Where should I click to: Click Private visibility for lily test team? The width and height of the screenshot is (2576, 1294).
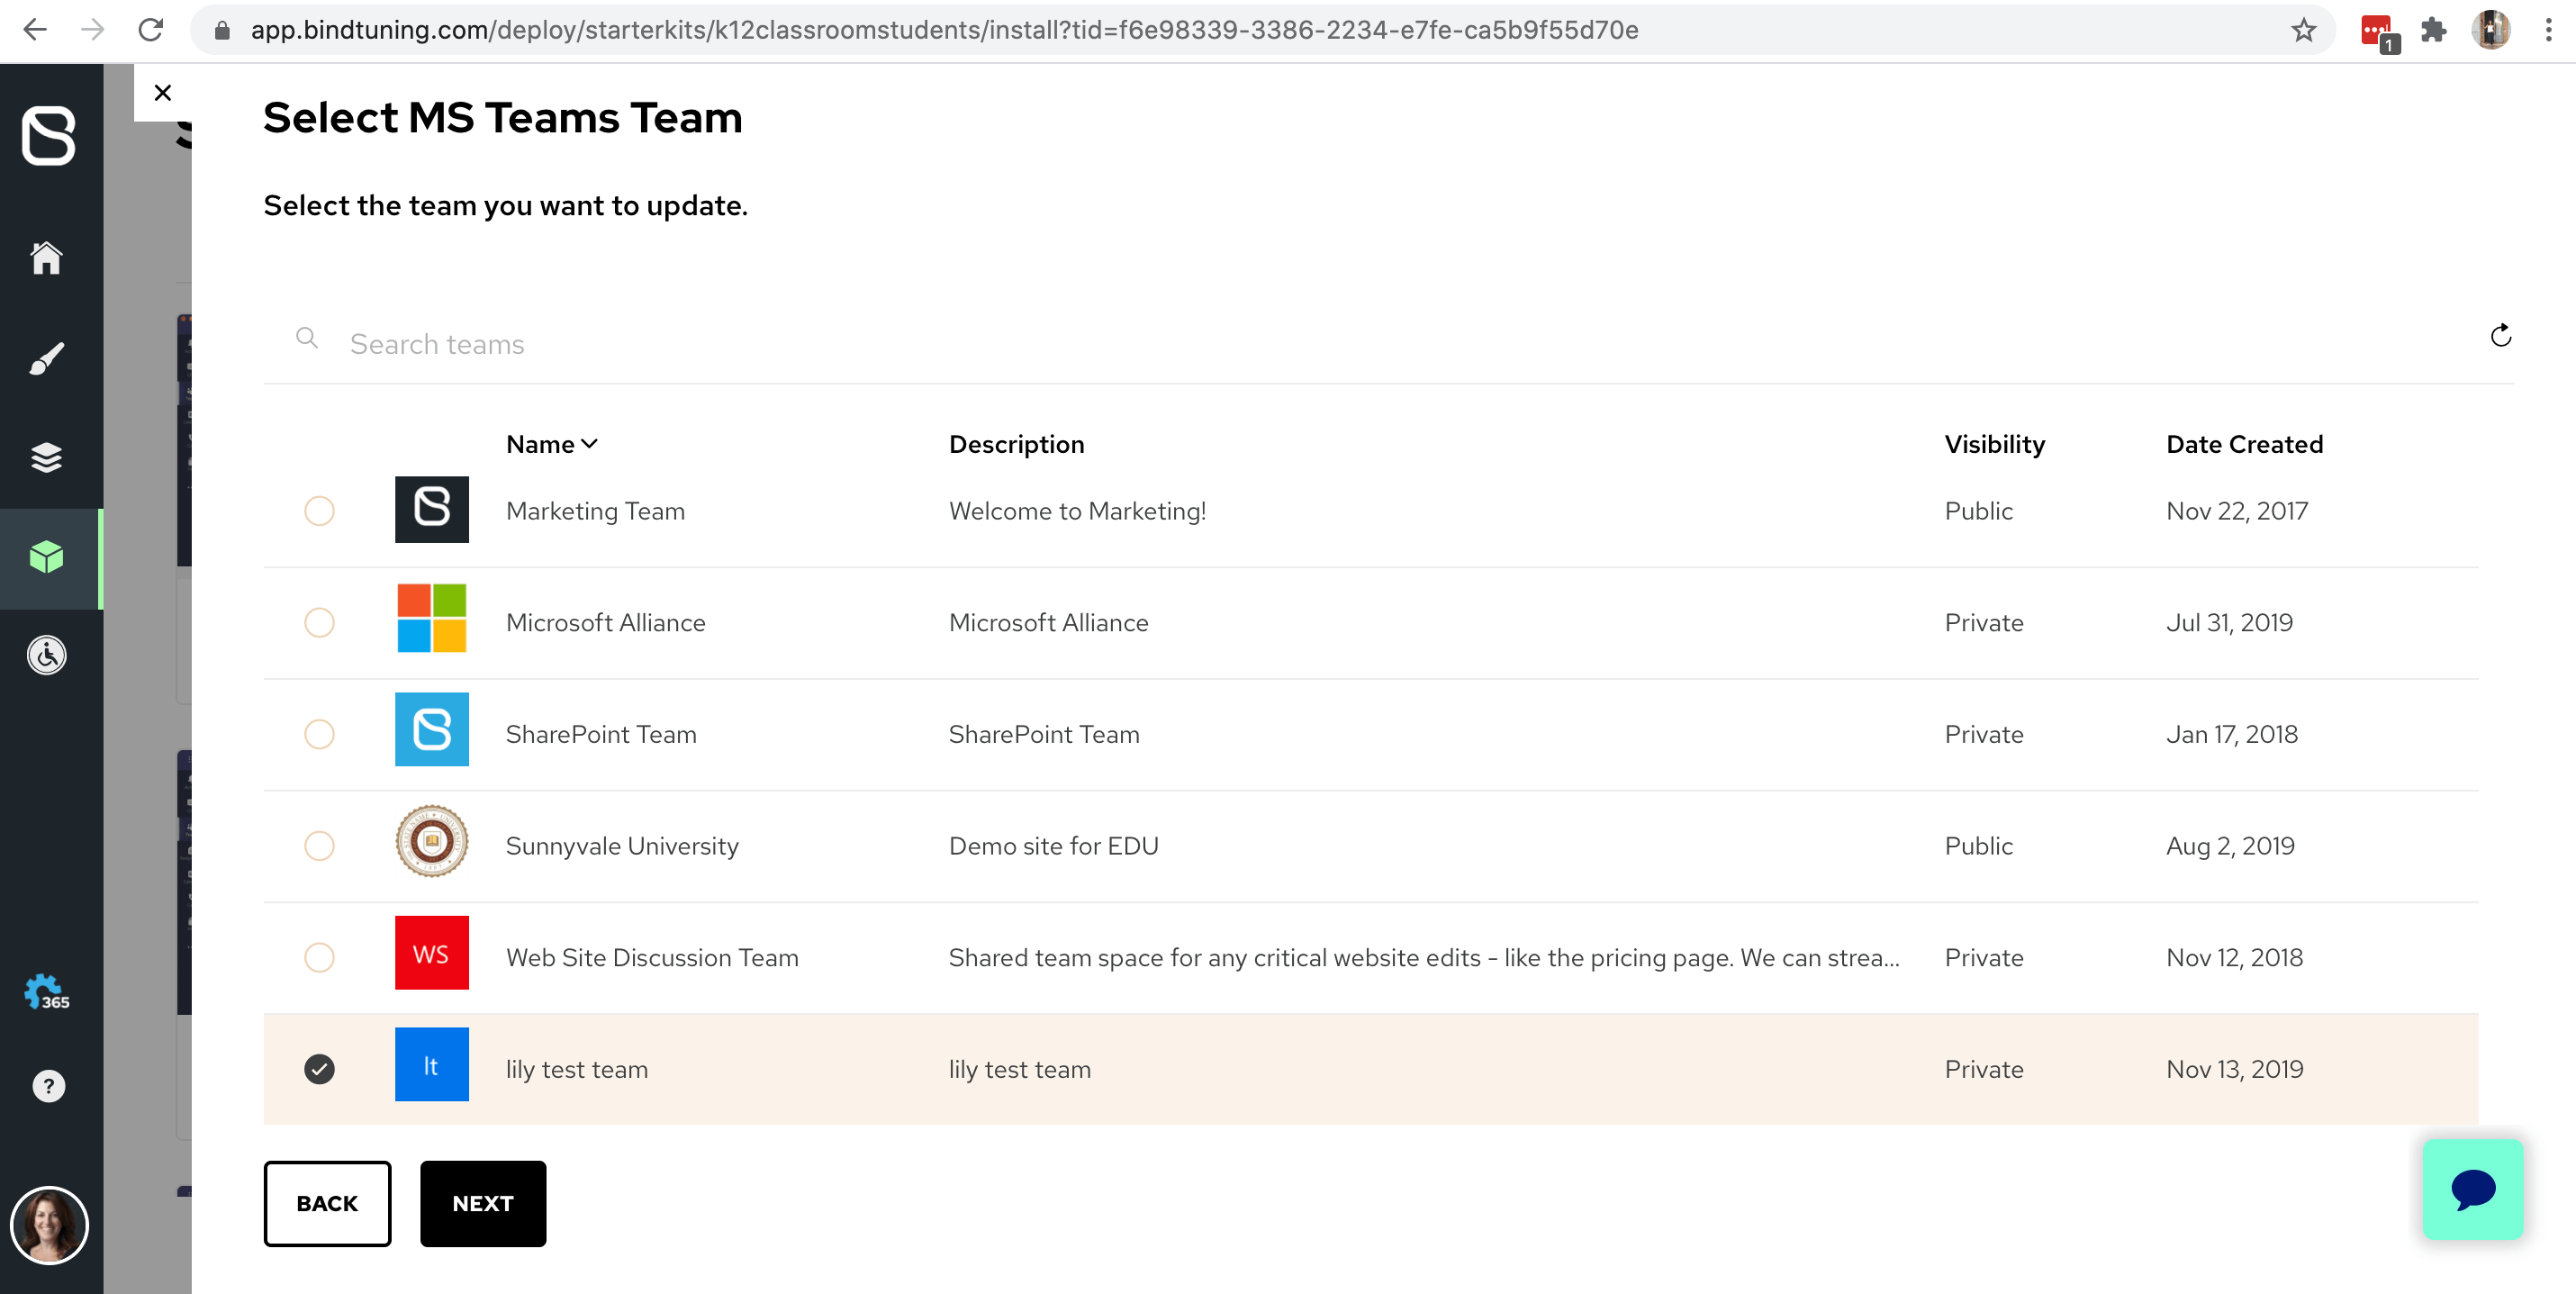(x=1984, y=1070)
